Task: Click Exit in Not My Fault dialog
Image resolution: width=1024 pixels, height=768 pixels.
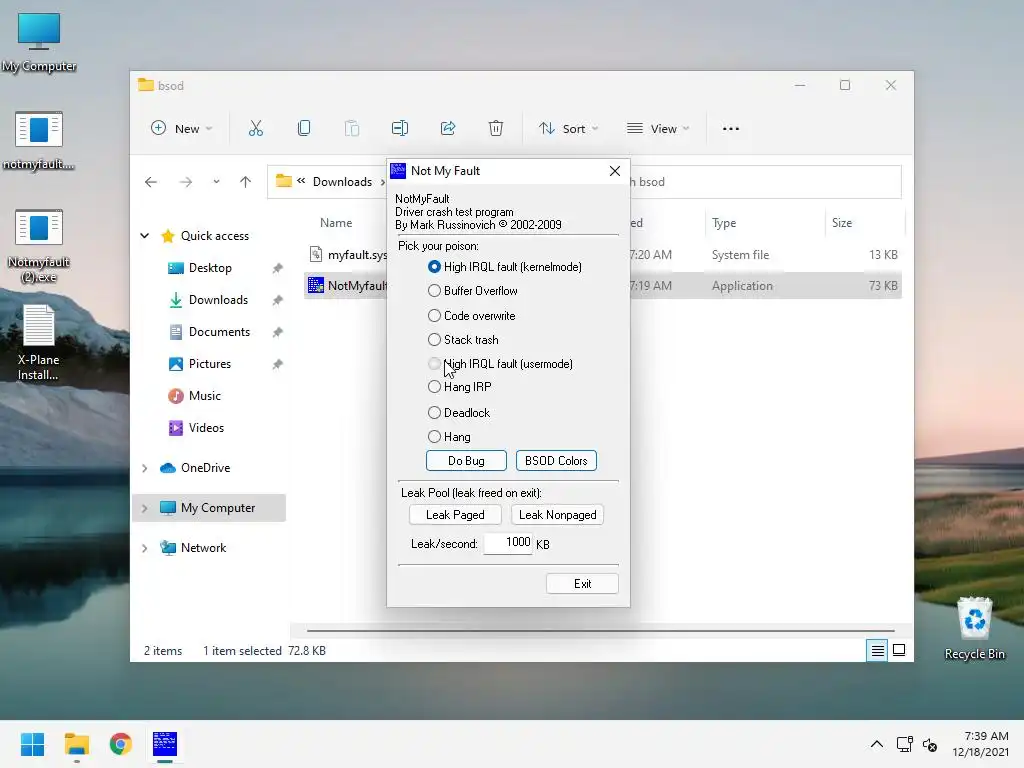Action: [583, 584]
